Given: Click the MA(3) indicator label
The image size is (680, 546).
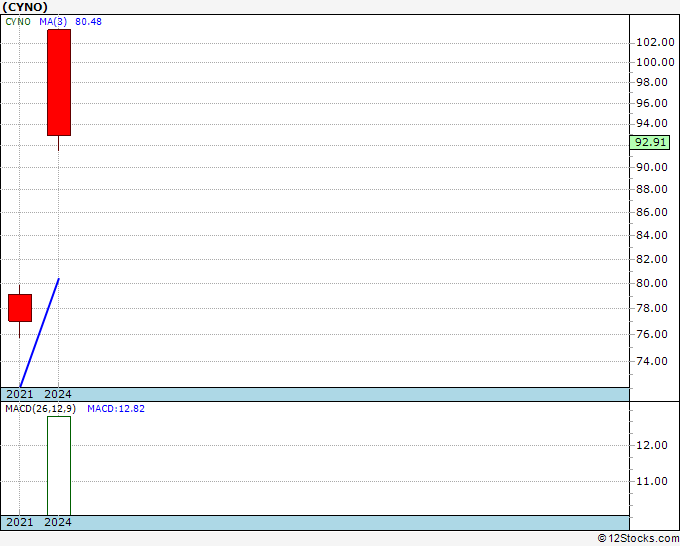Looking at the screenshot, I should [53, 22].
